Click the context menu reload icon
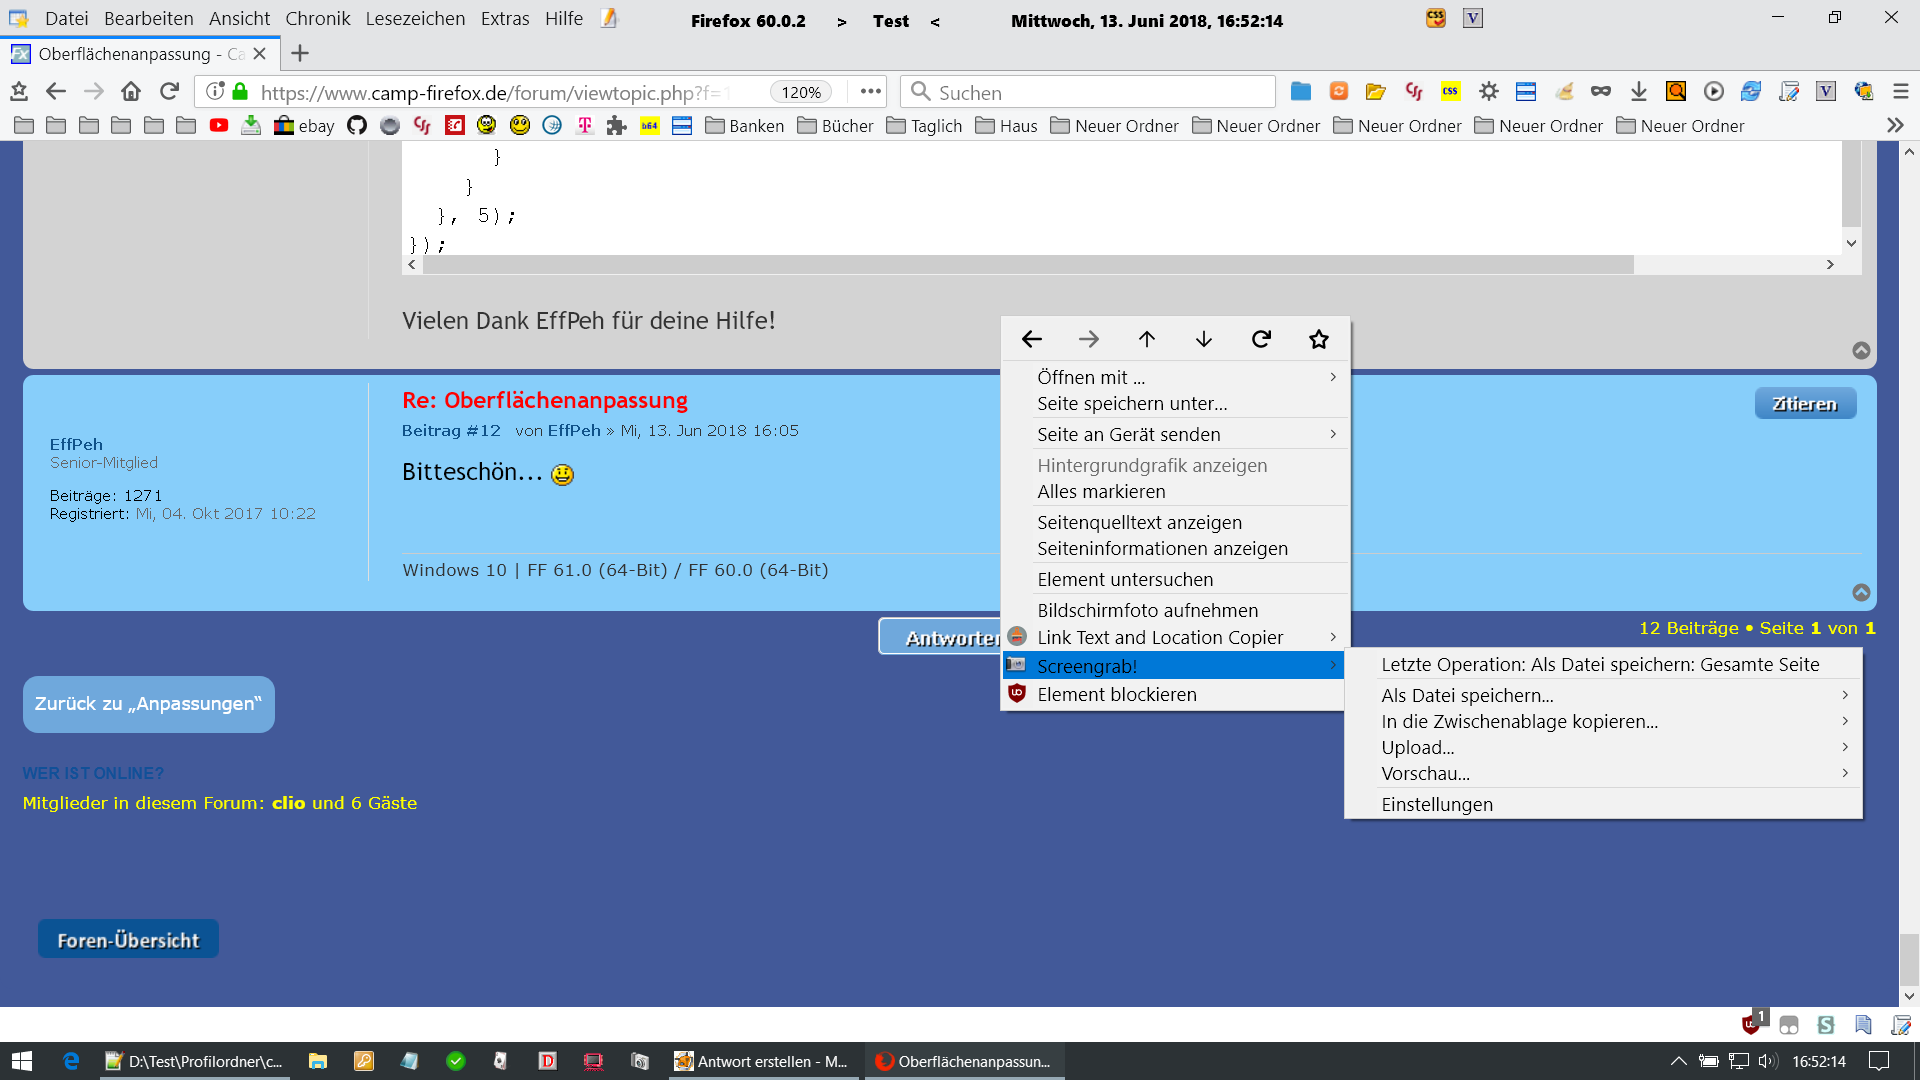The height and width of the screenshot is (1080, 1920). point(1261,340)
